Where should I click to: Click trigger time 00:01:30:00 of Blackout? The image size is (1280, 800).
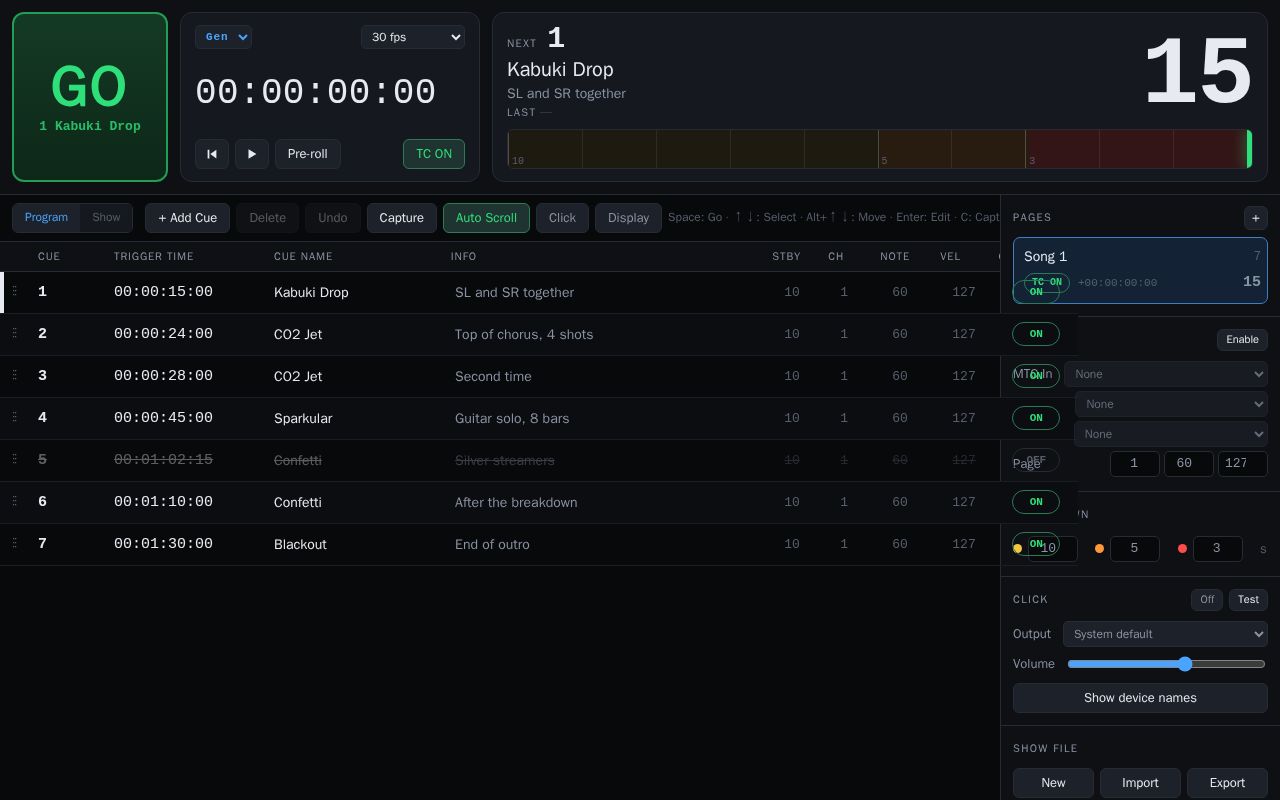[x=163, y=544]
